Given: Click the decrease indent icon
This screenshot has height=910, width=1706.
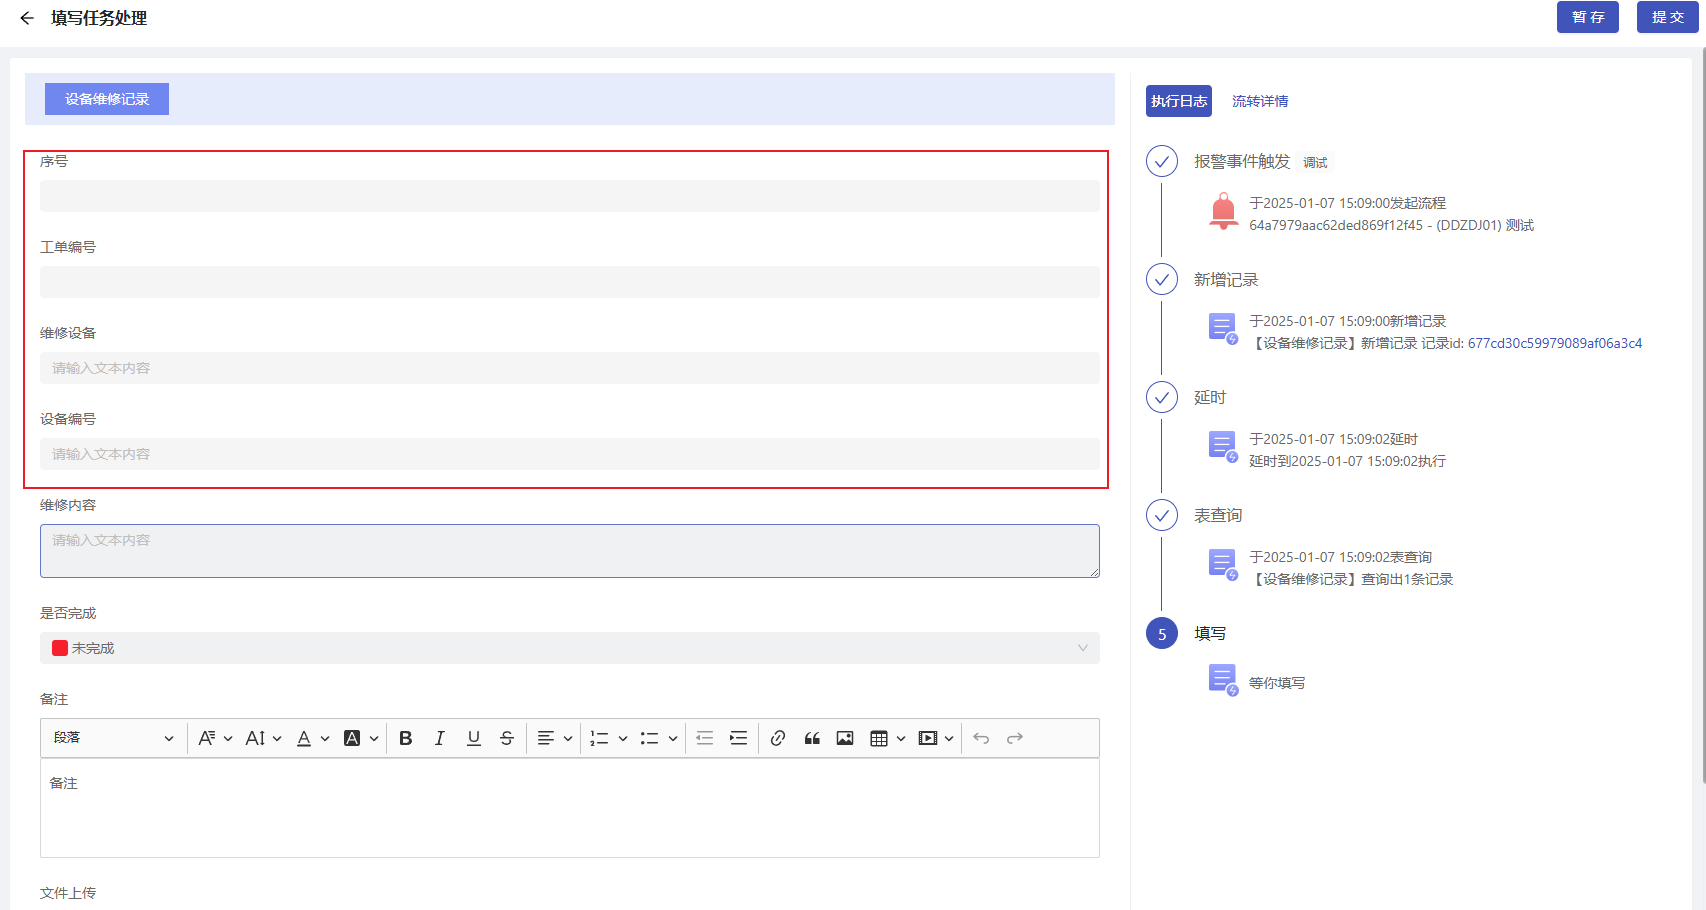Looking at the screenshot, I should [x=705, y=738].
